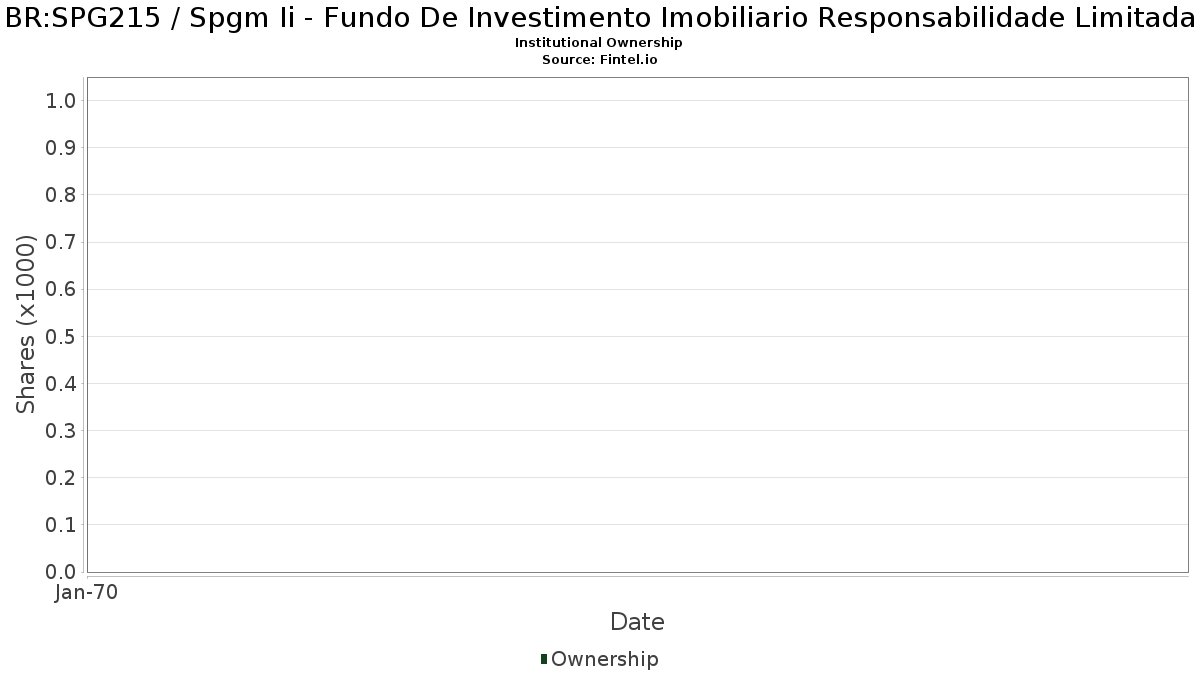Click the BR:SPG215 chart title
This screenshot has width=1200, height=675.
[x=600, y=19]
